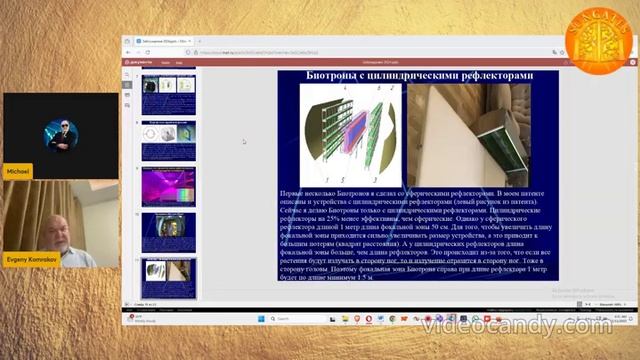Click the shield icon beside the address bar
This screenshot has height=360, width=640.
pyautogui.click(x=188, y=53)
